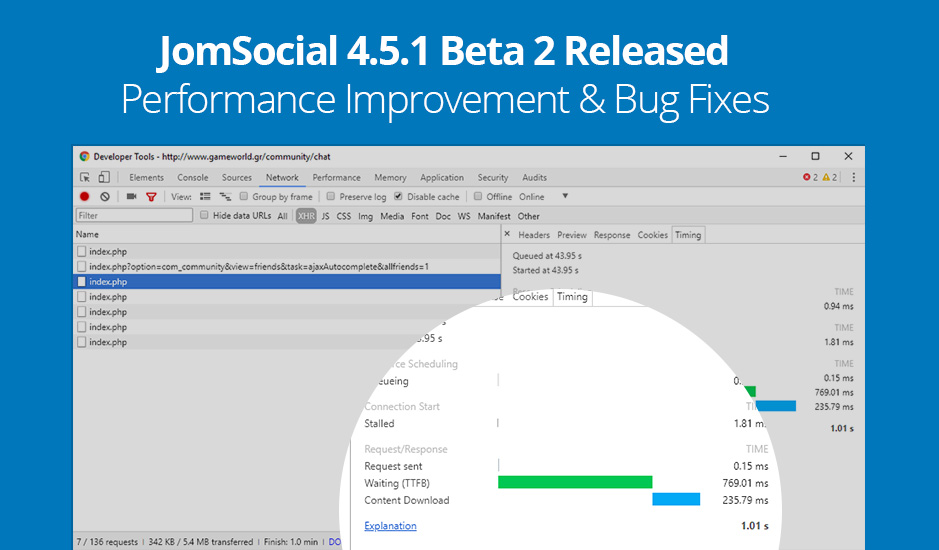Open the Console panel tab
Viewport: 939px width, 550px height.
click(x=193, y=177)
